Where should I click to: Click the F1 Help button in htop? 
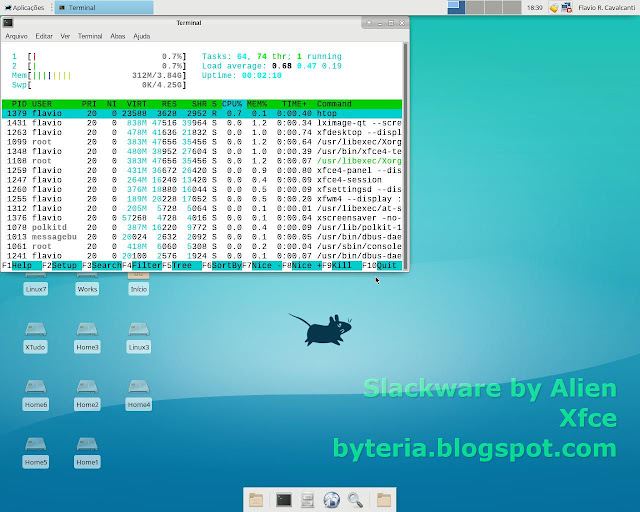tap(22, 265)
